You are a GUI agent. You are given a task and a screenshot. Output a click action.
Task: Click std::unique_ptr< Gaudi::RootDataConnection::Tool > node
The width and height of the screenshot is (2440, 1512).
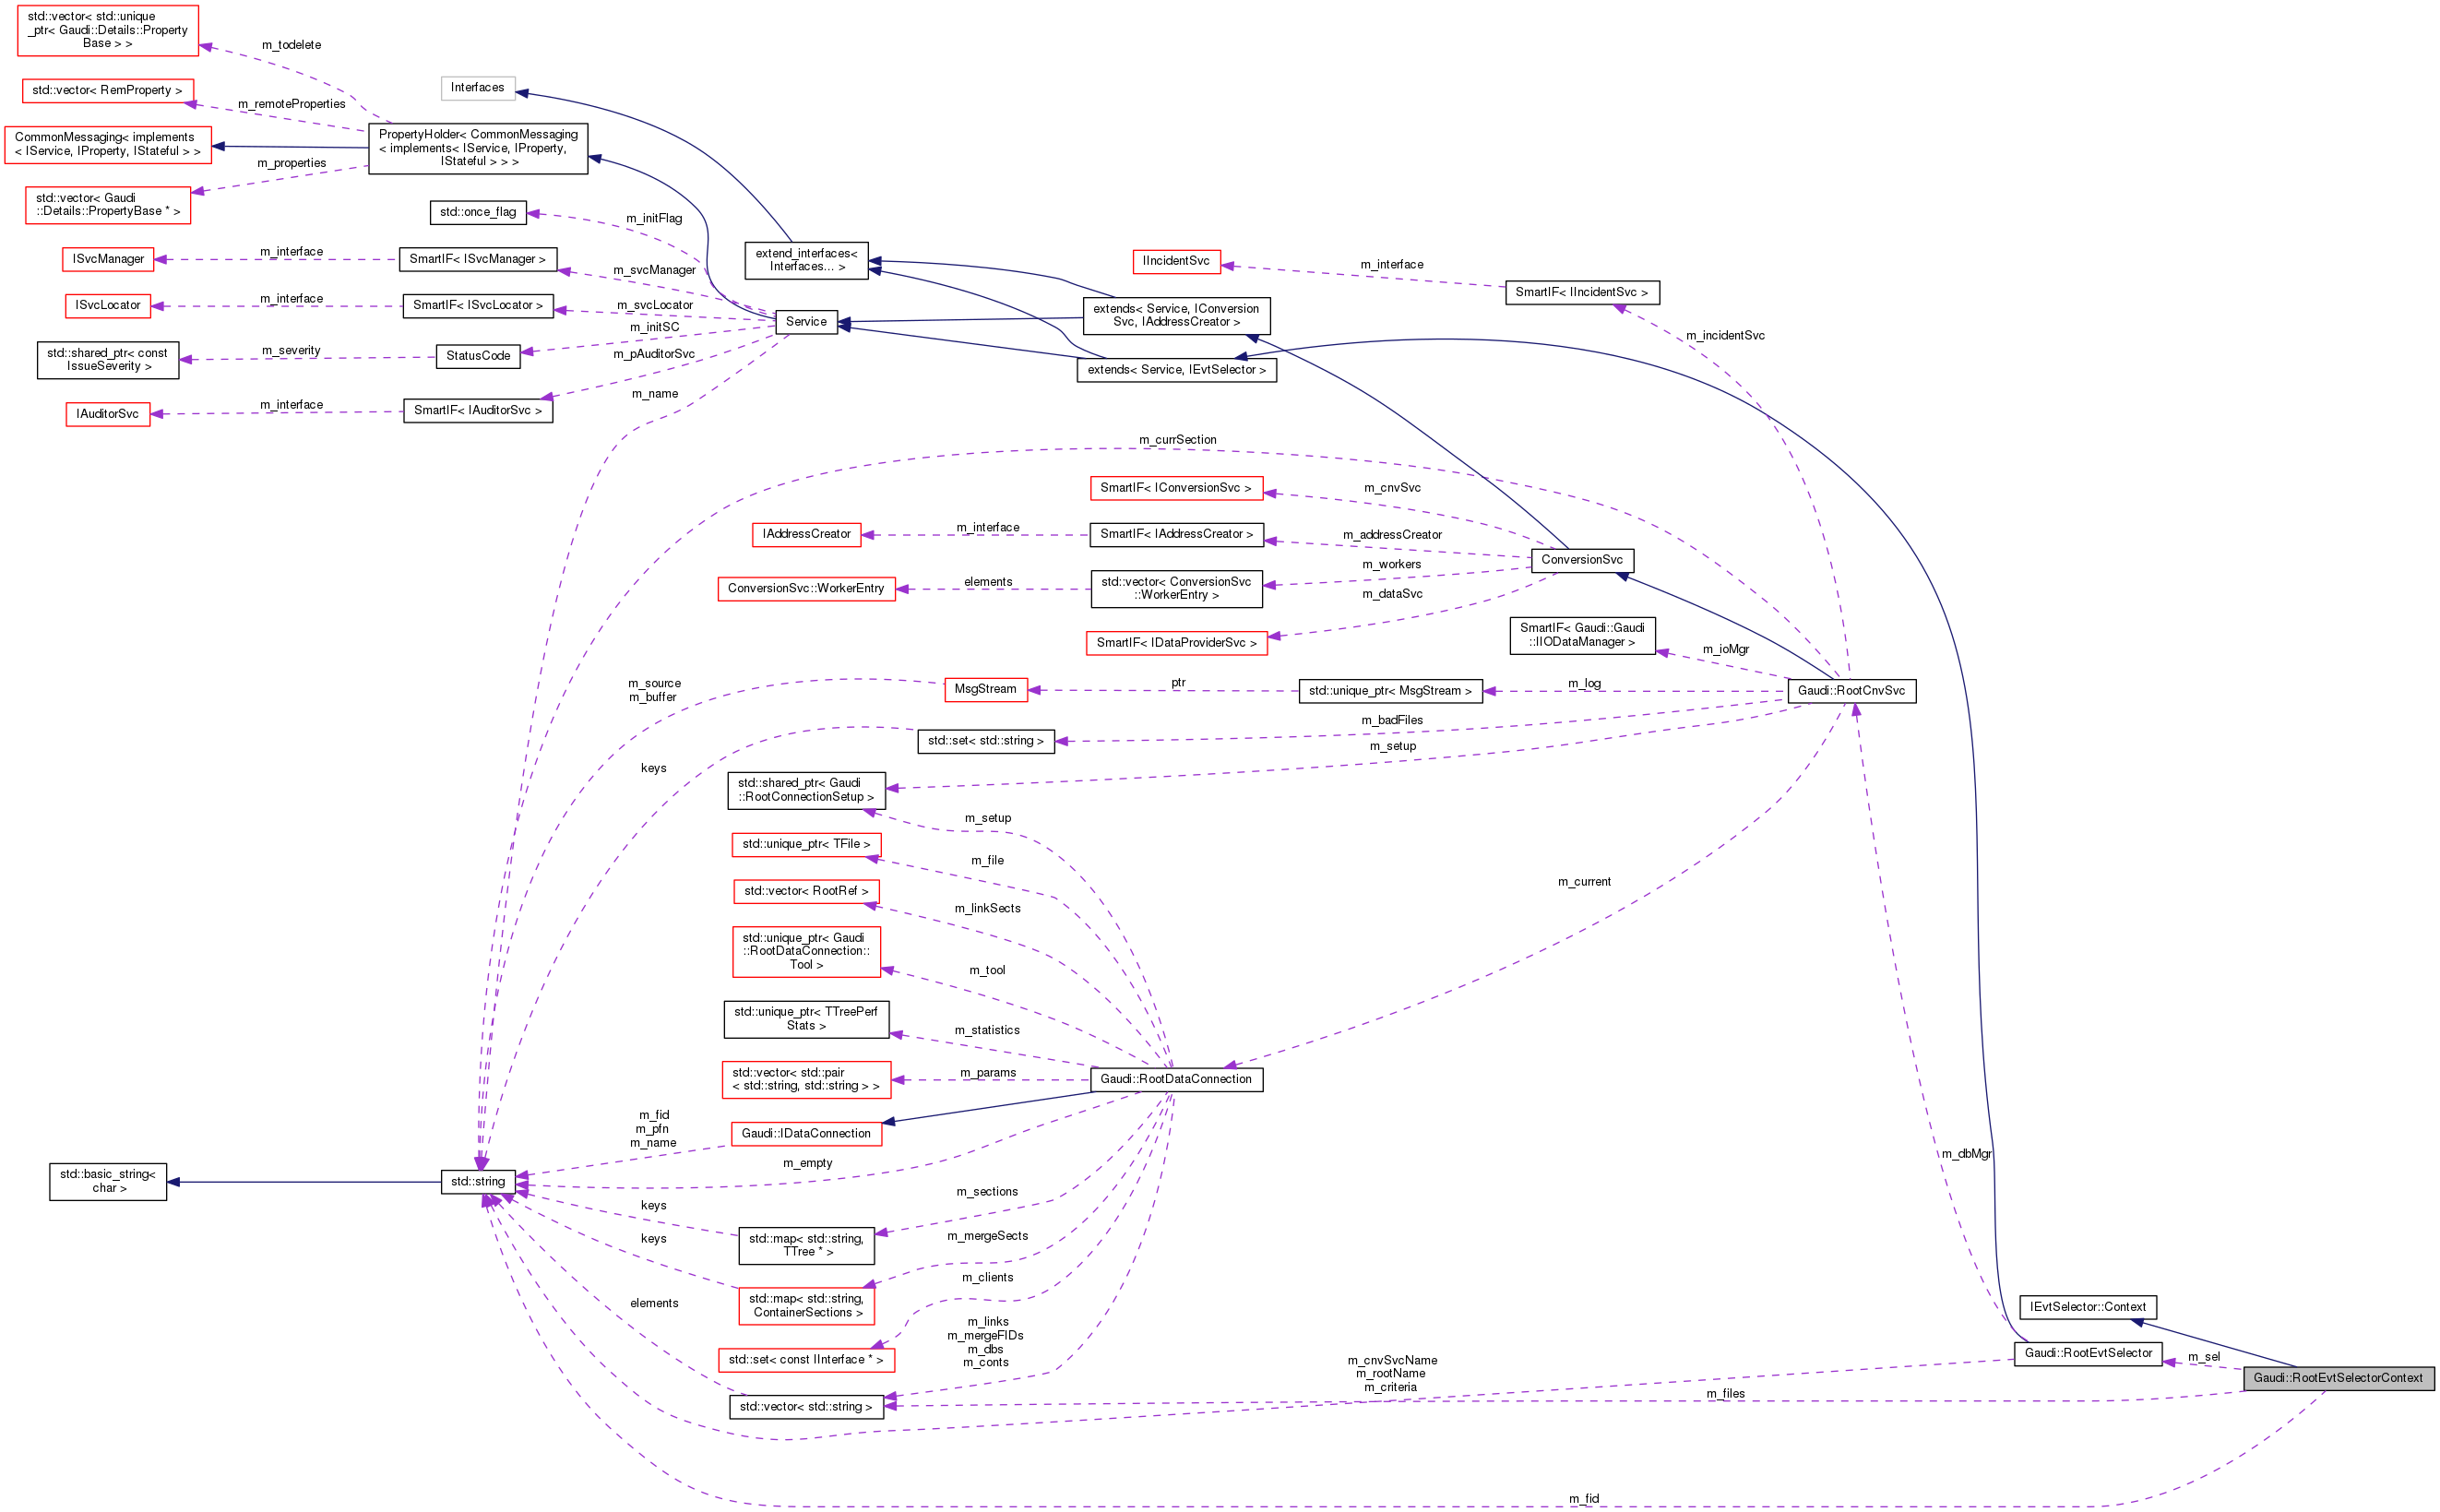coord(806,952)
